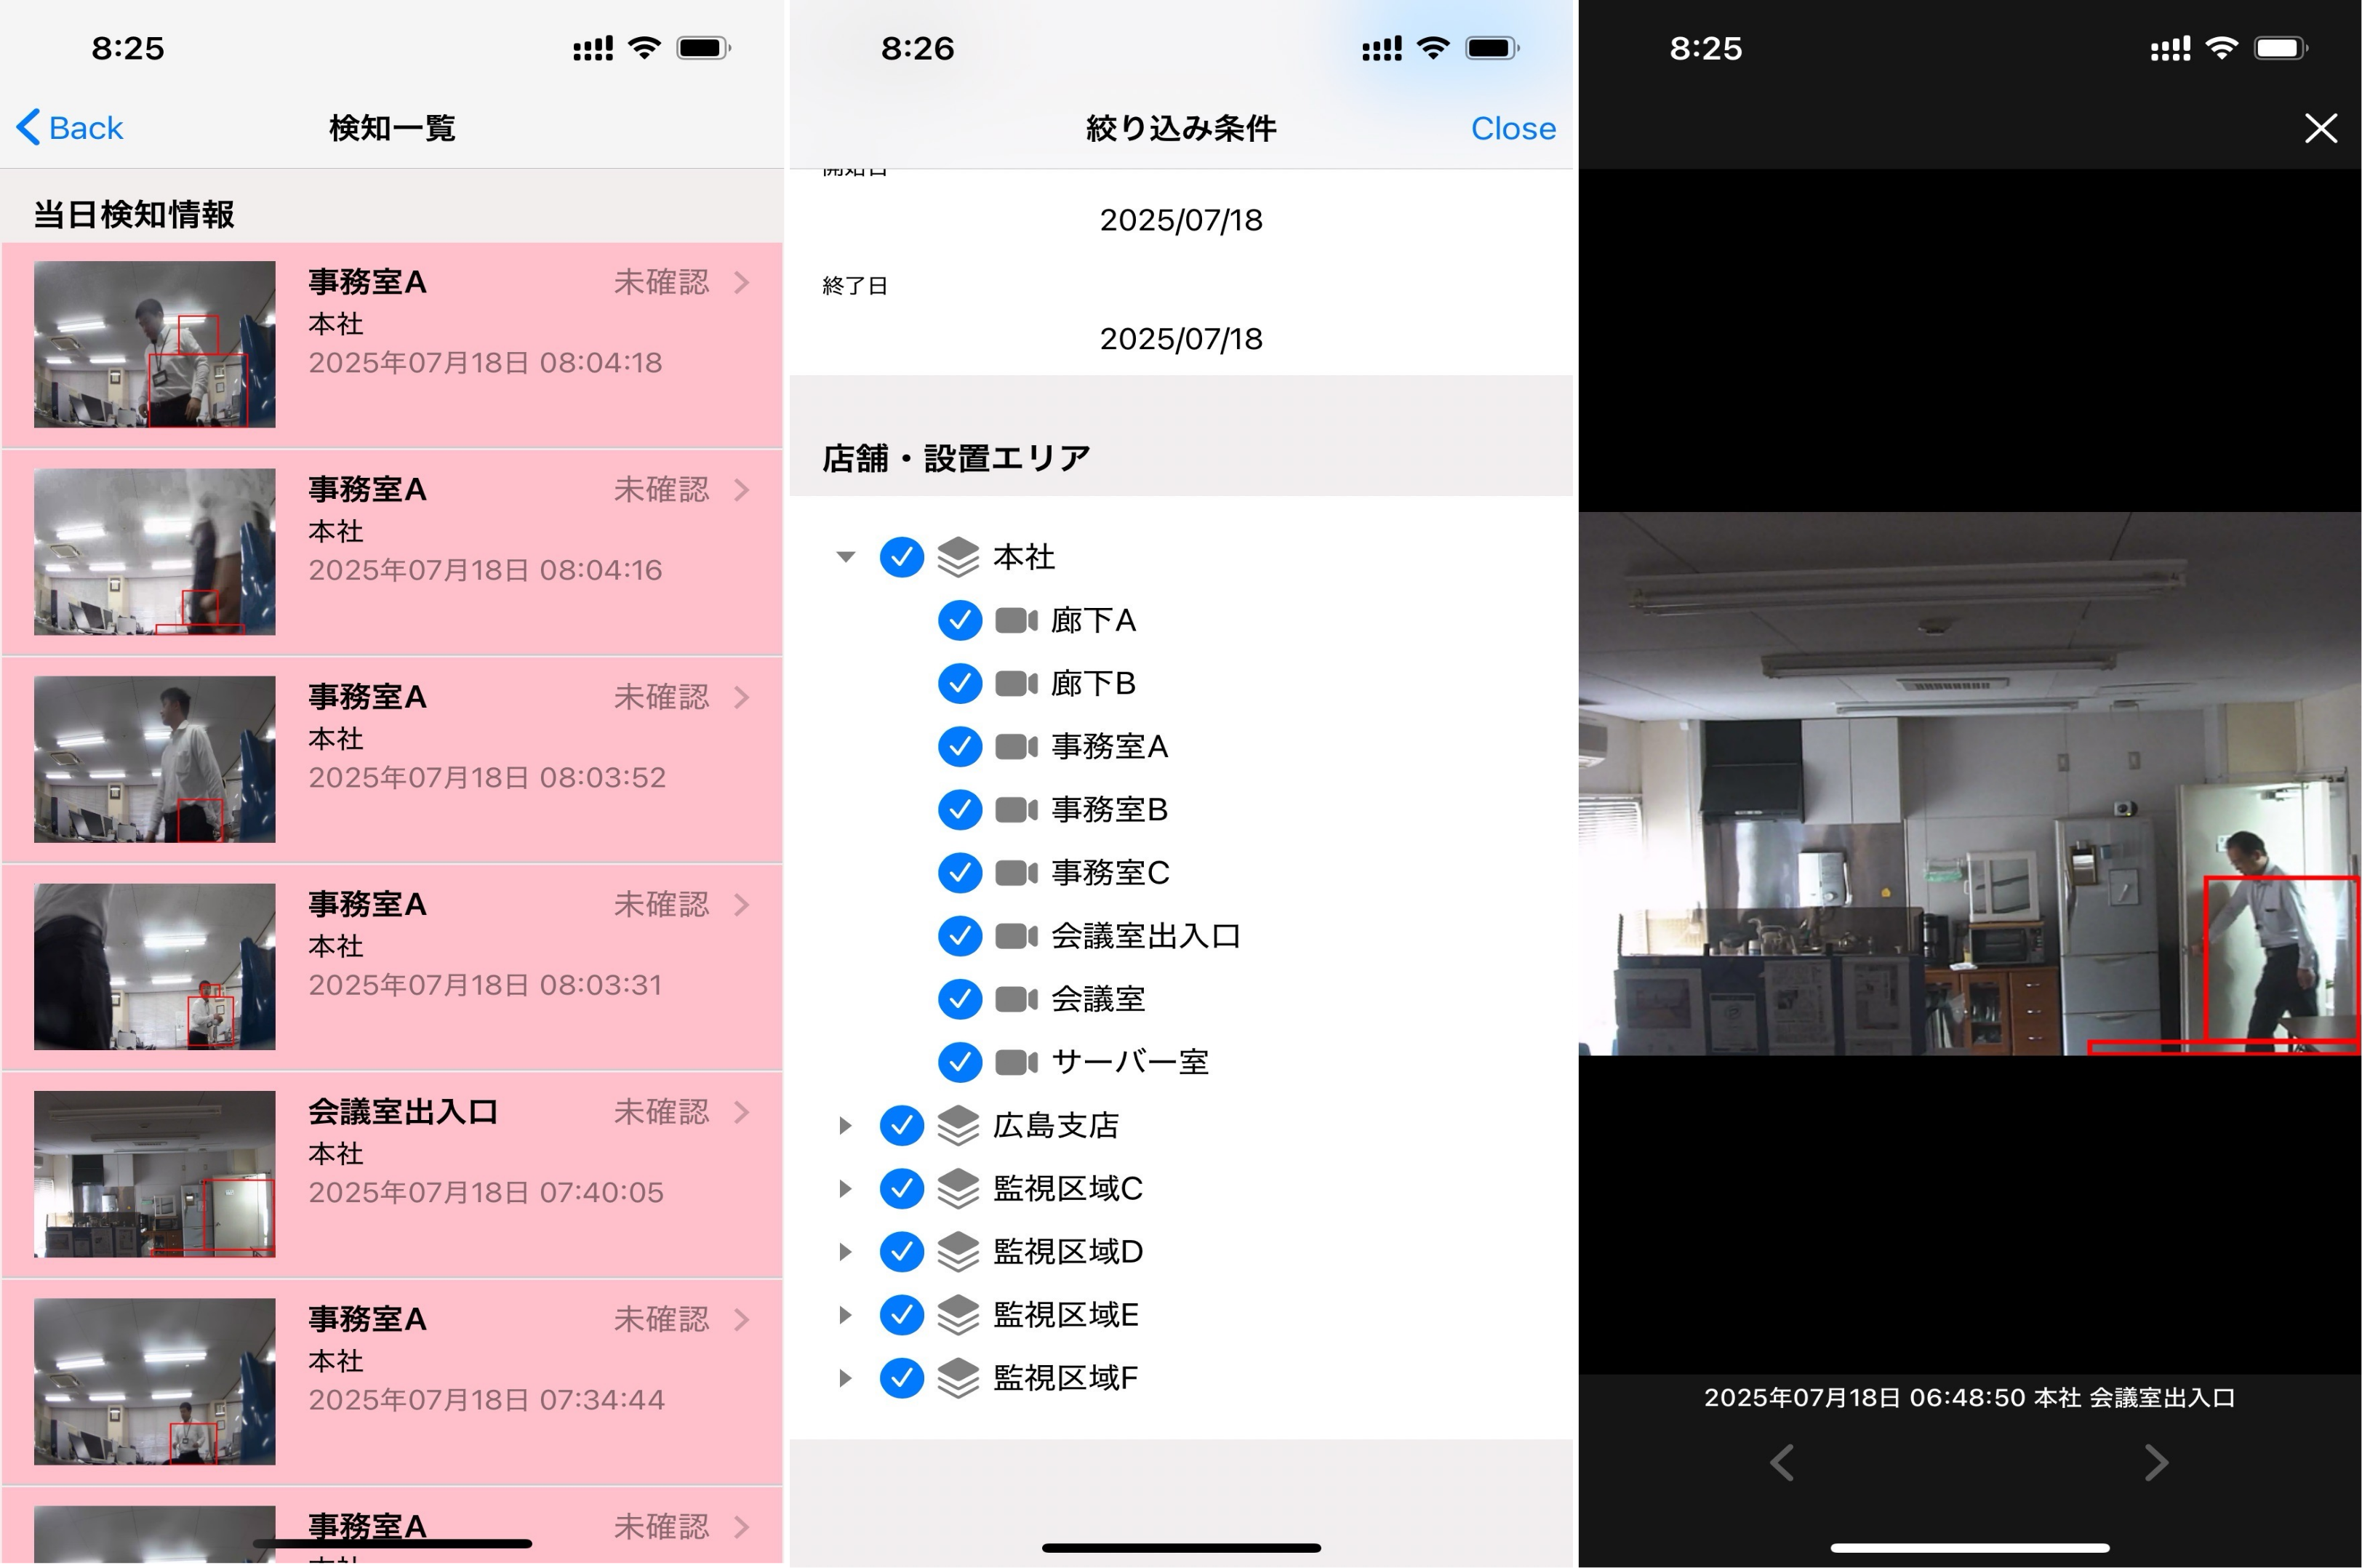Tap the Back button
The image size is (2362, 1568).
click(x=70, y=128)
